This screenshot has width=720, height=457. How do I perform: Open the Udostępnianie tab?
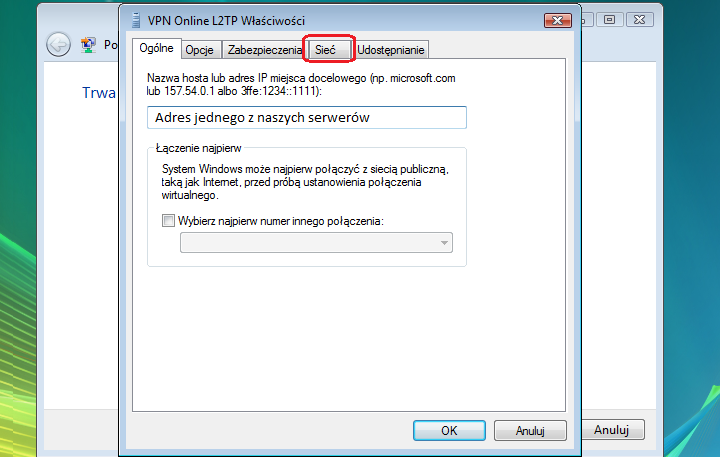(391, 50)
